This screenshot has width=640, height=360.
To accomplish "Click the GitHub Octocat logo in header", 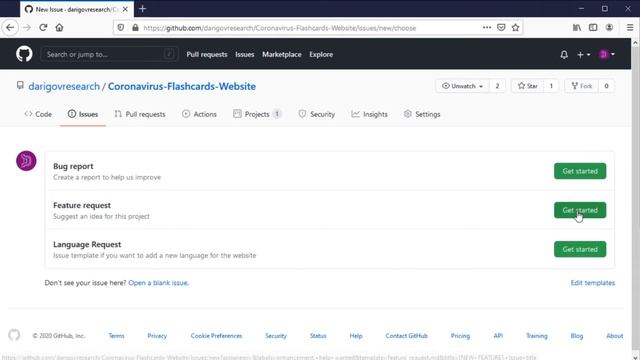I will point(24,54).
